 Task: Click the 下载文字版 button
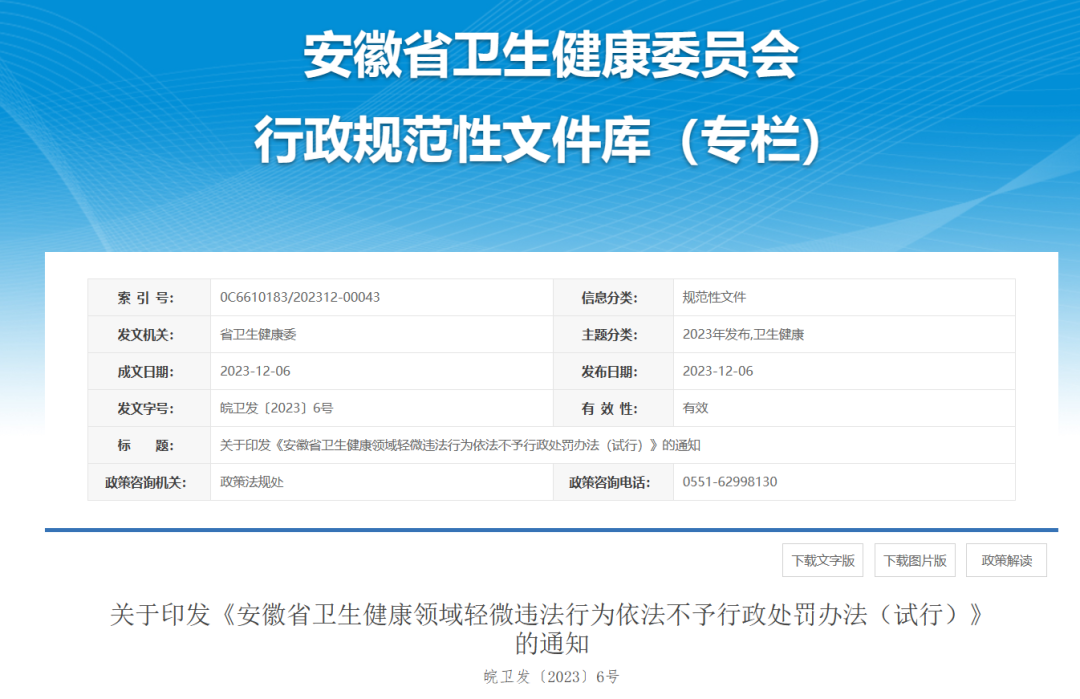(822, 560)
